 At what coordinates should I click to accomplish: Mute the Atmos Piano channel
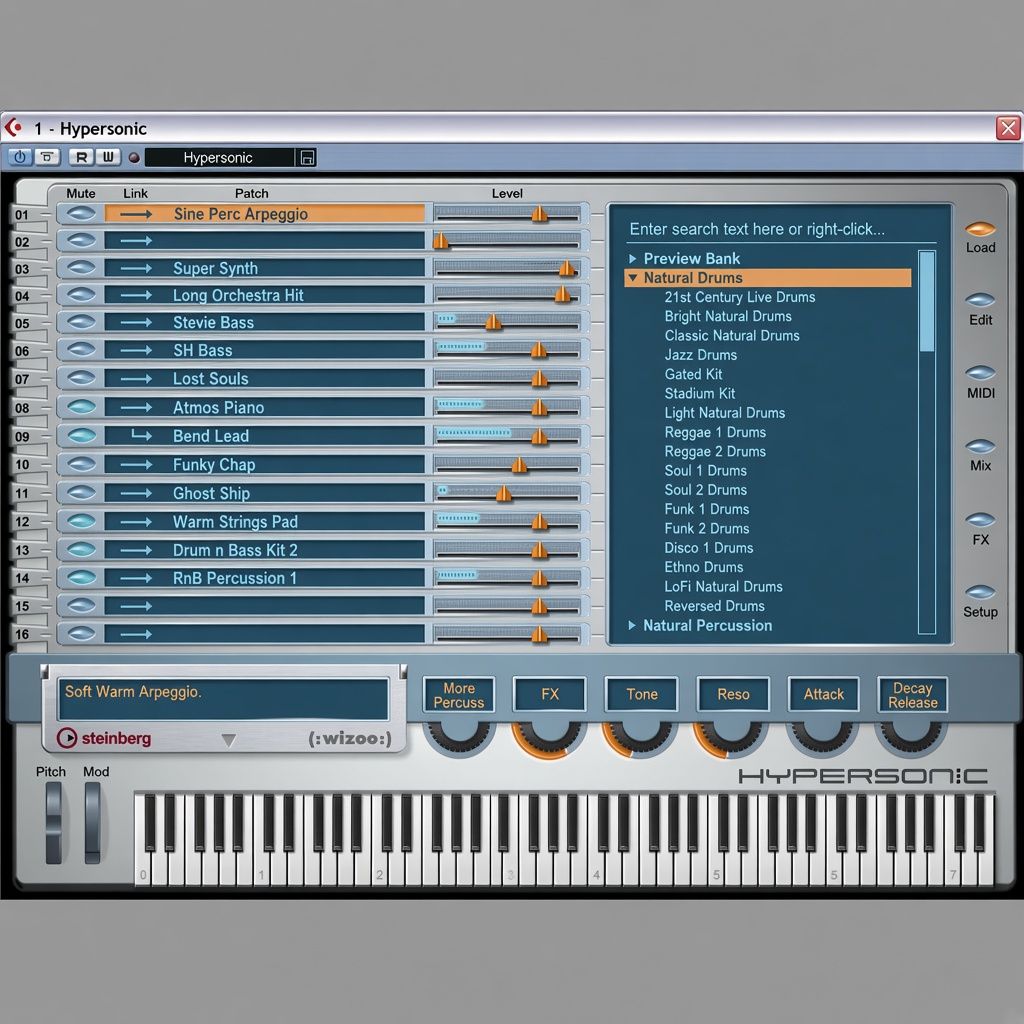click(x=81, y=407)
